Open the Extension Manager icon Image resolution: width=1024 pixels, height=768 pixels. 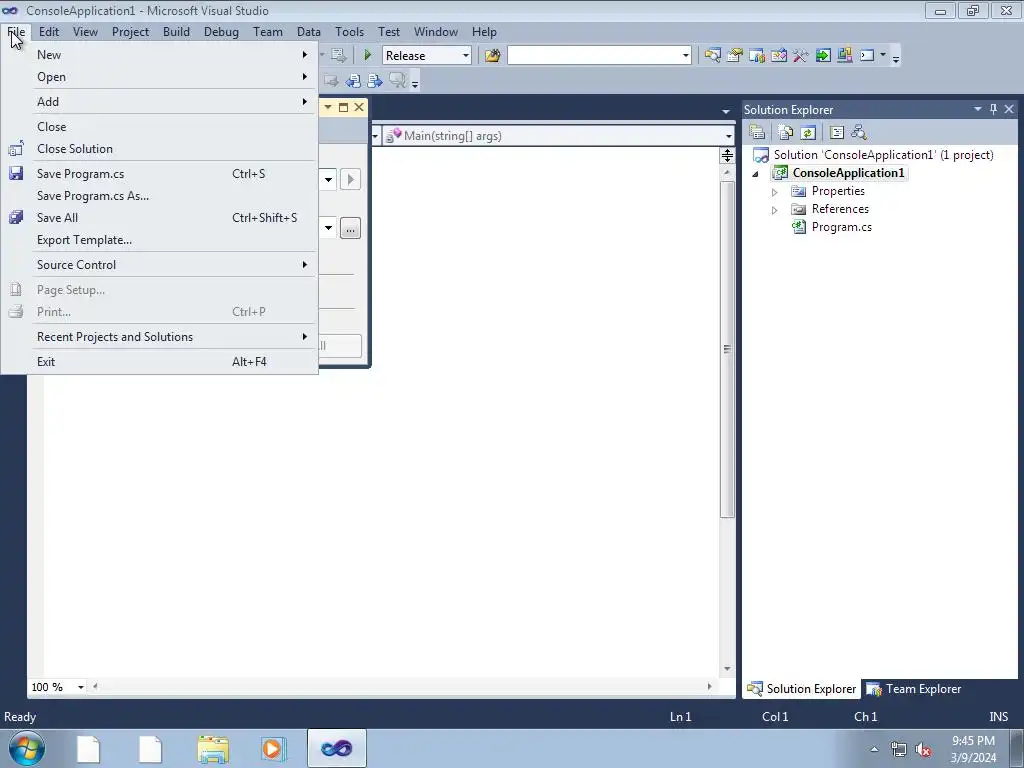[x=844, y=56]
